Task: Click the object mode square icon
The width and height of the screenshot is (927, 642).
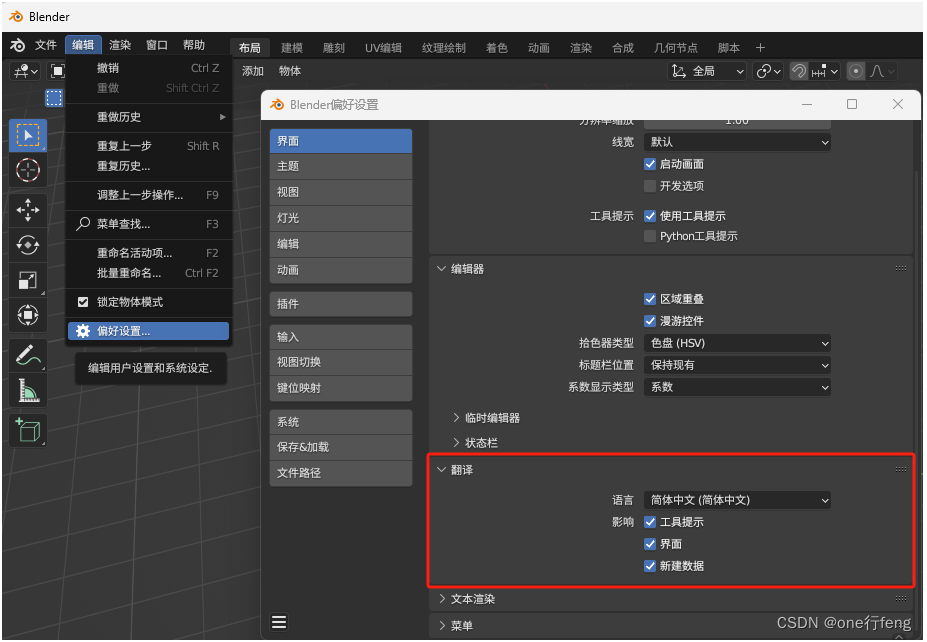Action: tap(57, 72)
